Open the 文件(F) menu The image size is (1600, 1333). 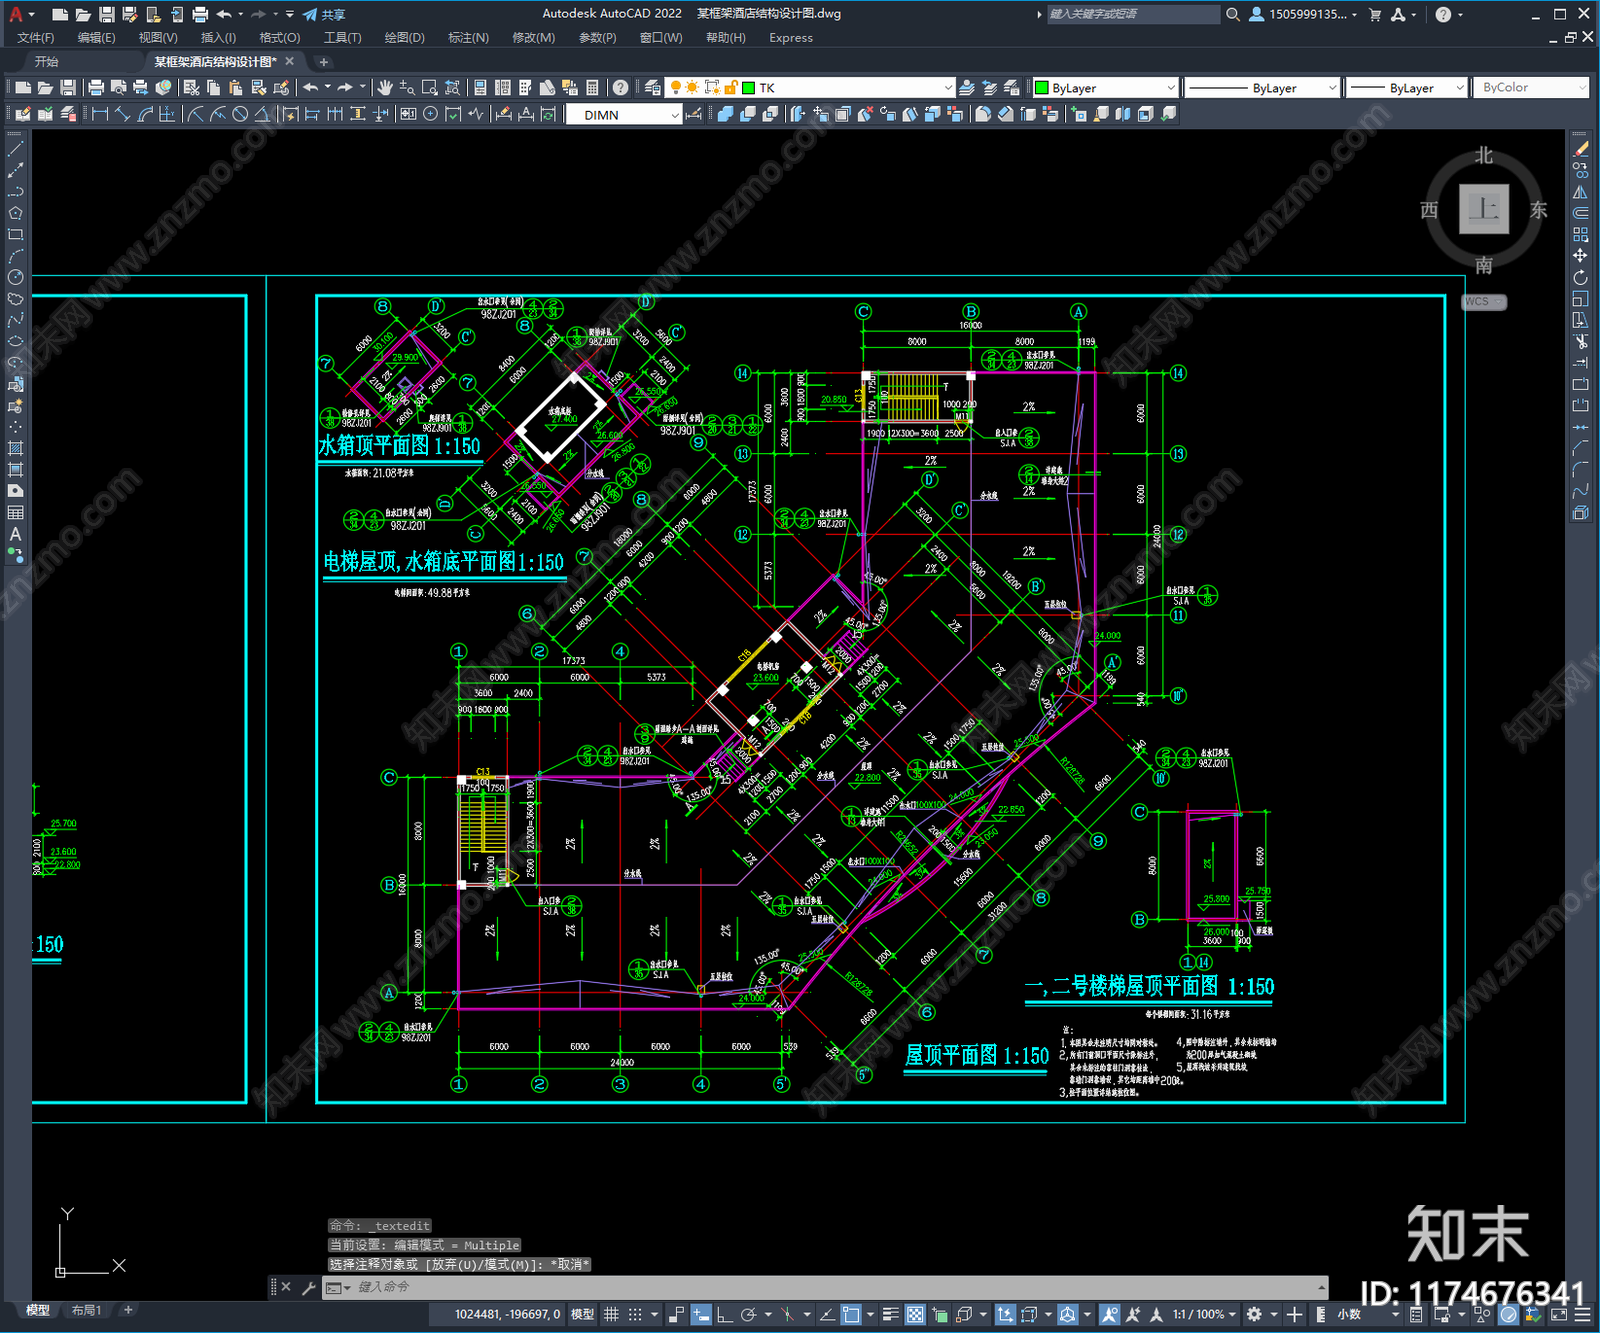click(x=36, y=38)
